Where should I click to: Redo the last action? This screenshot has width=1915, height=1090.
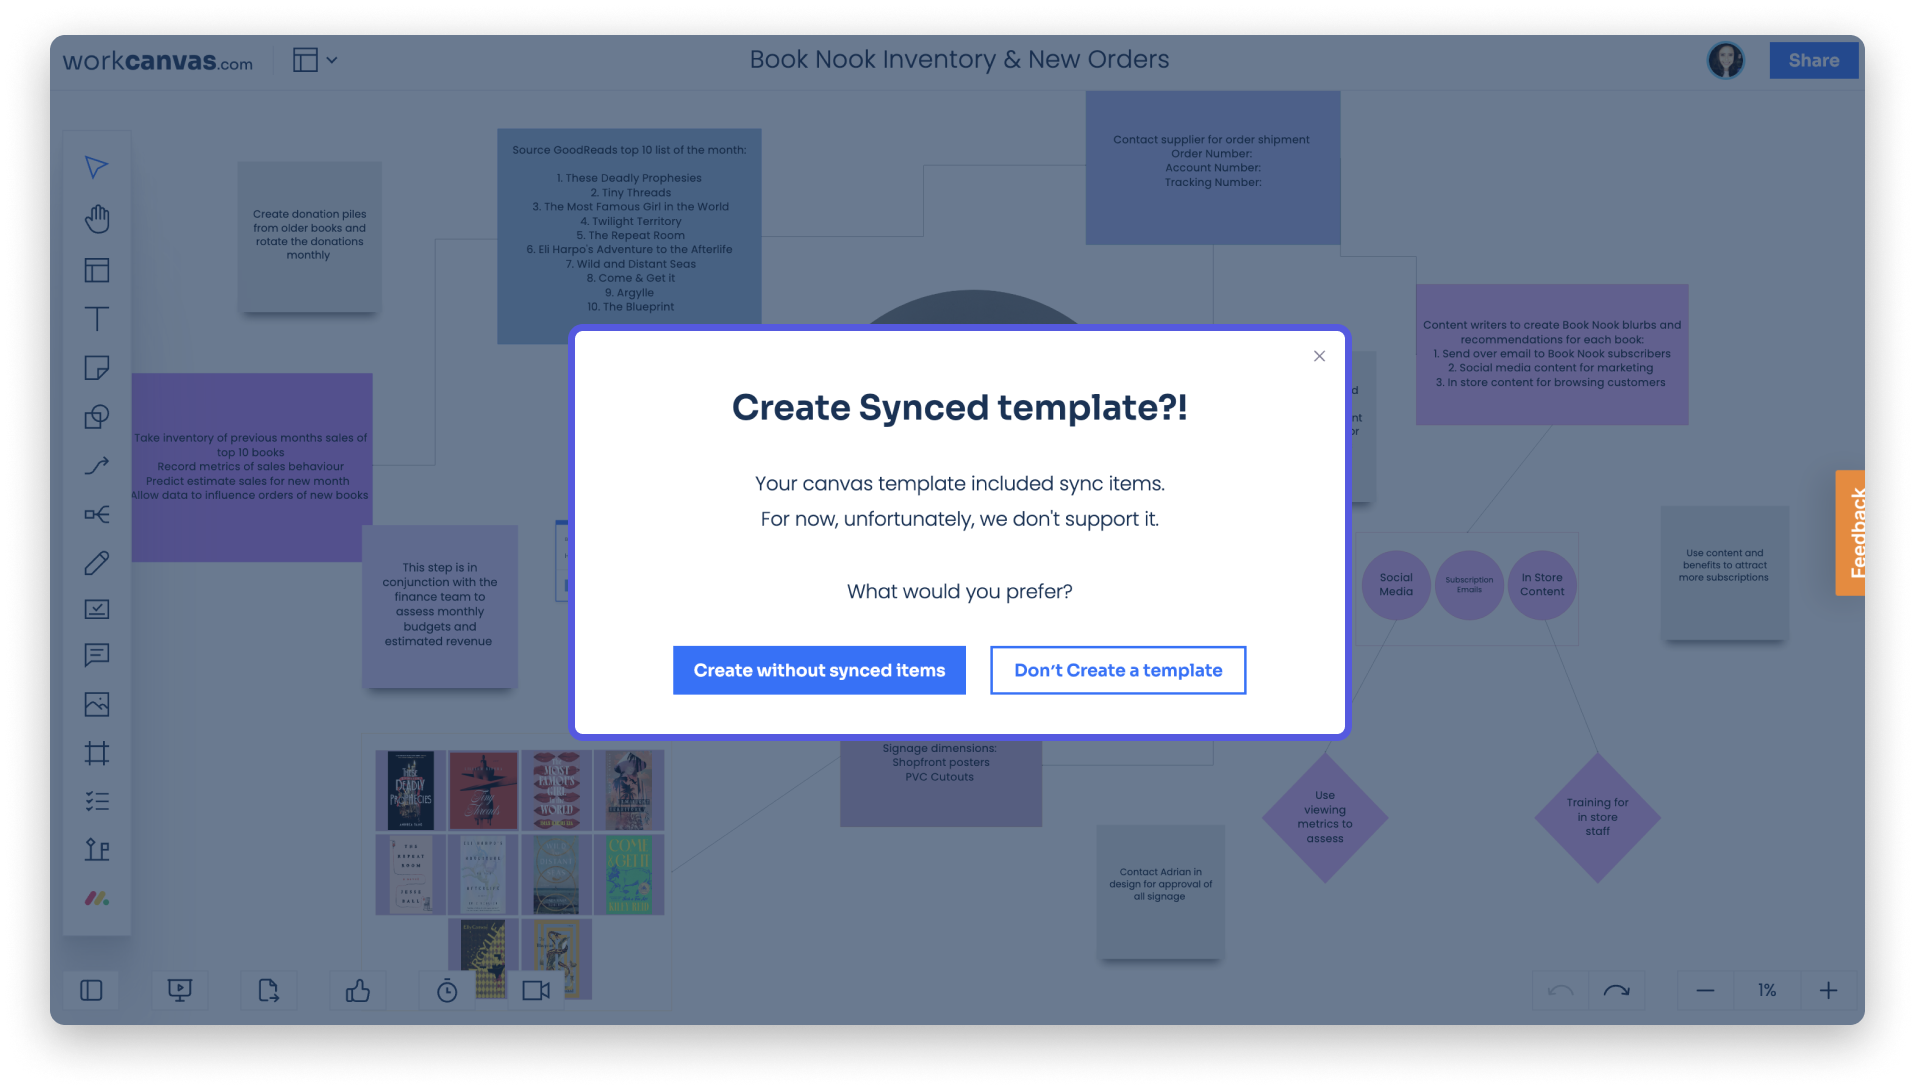point(1616,990)
